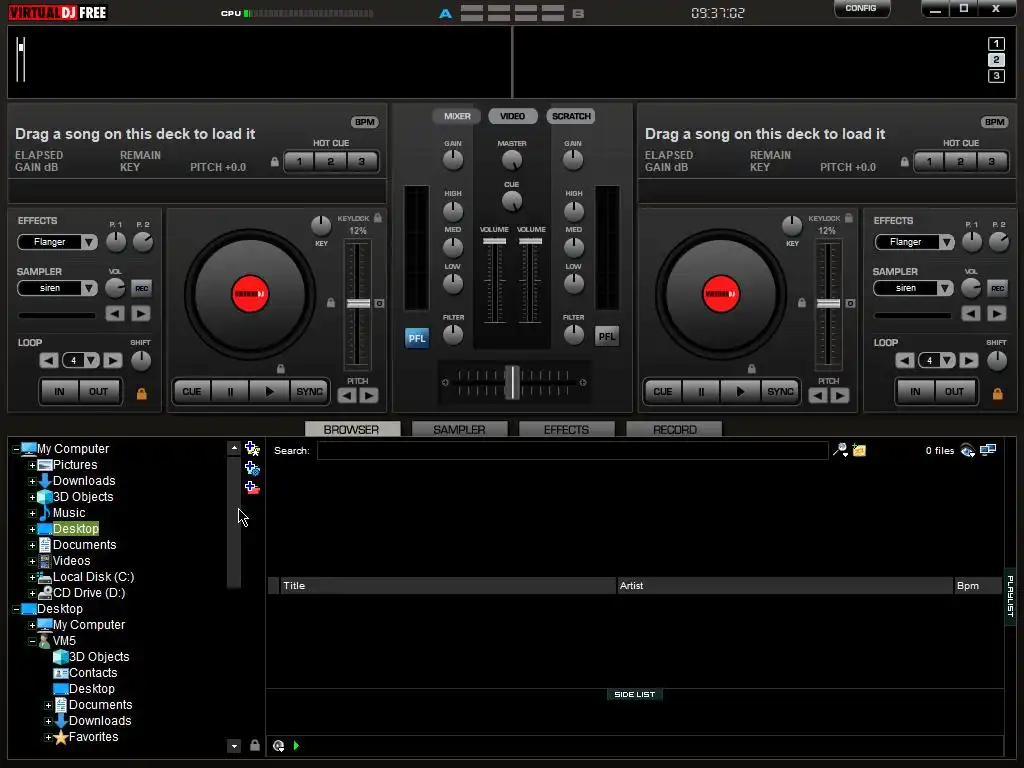The width and height of the screenshot is (1024, 768).
Task: Open the left loop length 4 dropdown
Action: coord(91,360)
